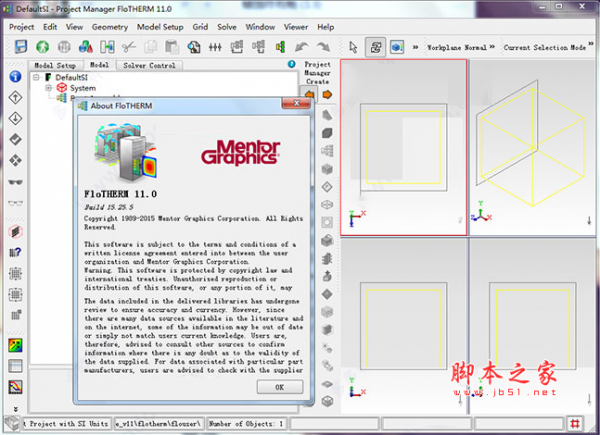Open the Solve menu
600x435 pixels.
click(227, 27)
